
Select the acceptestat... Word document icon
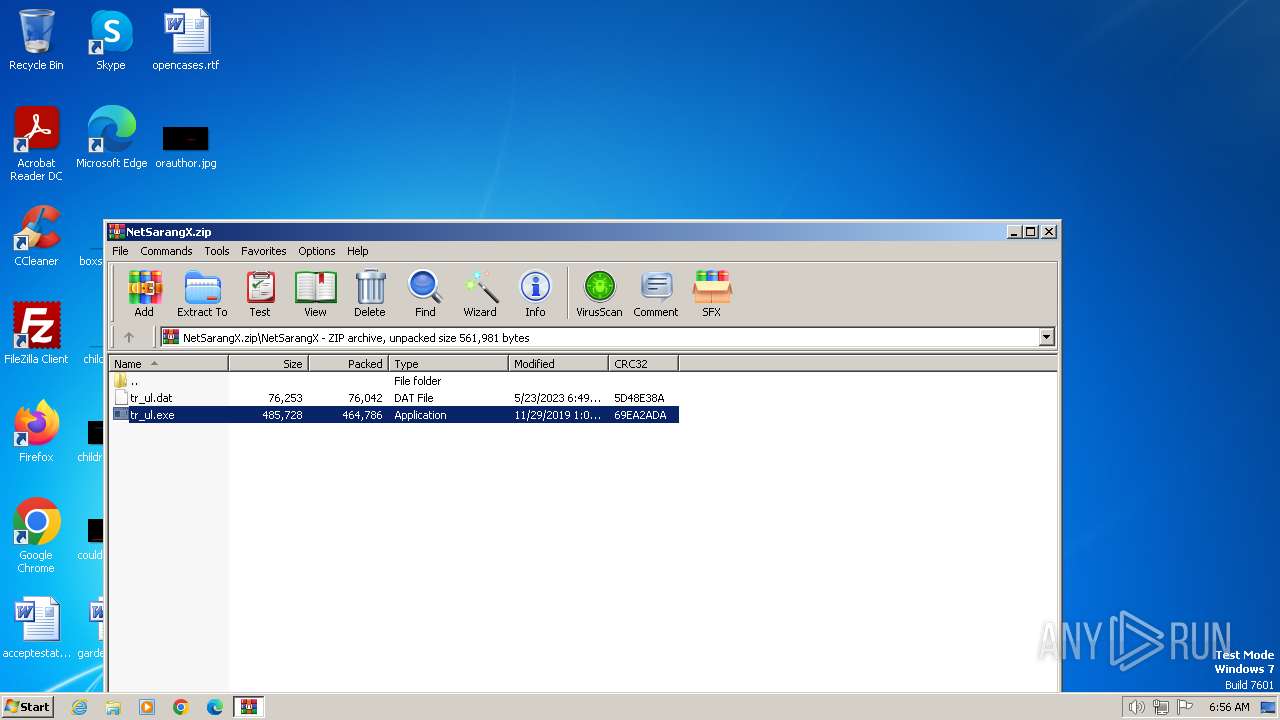pos(36,628)
